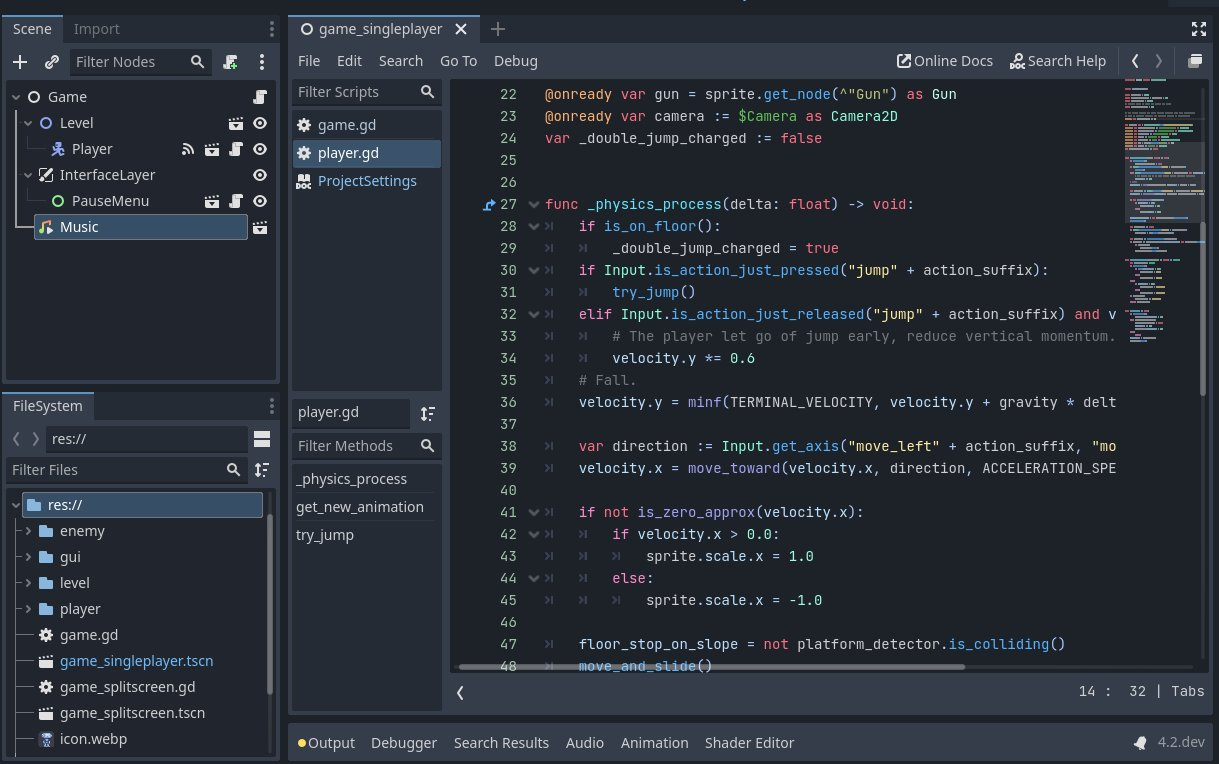Collapse the InterfaceLayer node children
The height and width of the screenshot is (764, 1219).
(x=28, y=175)
